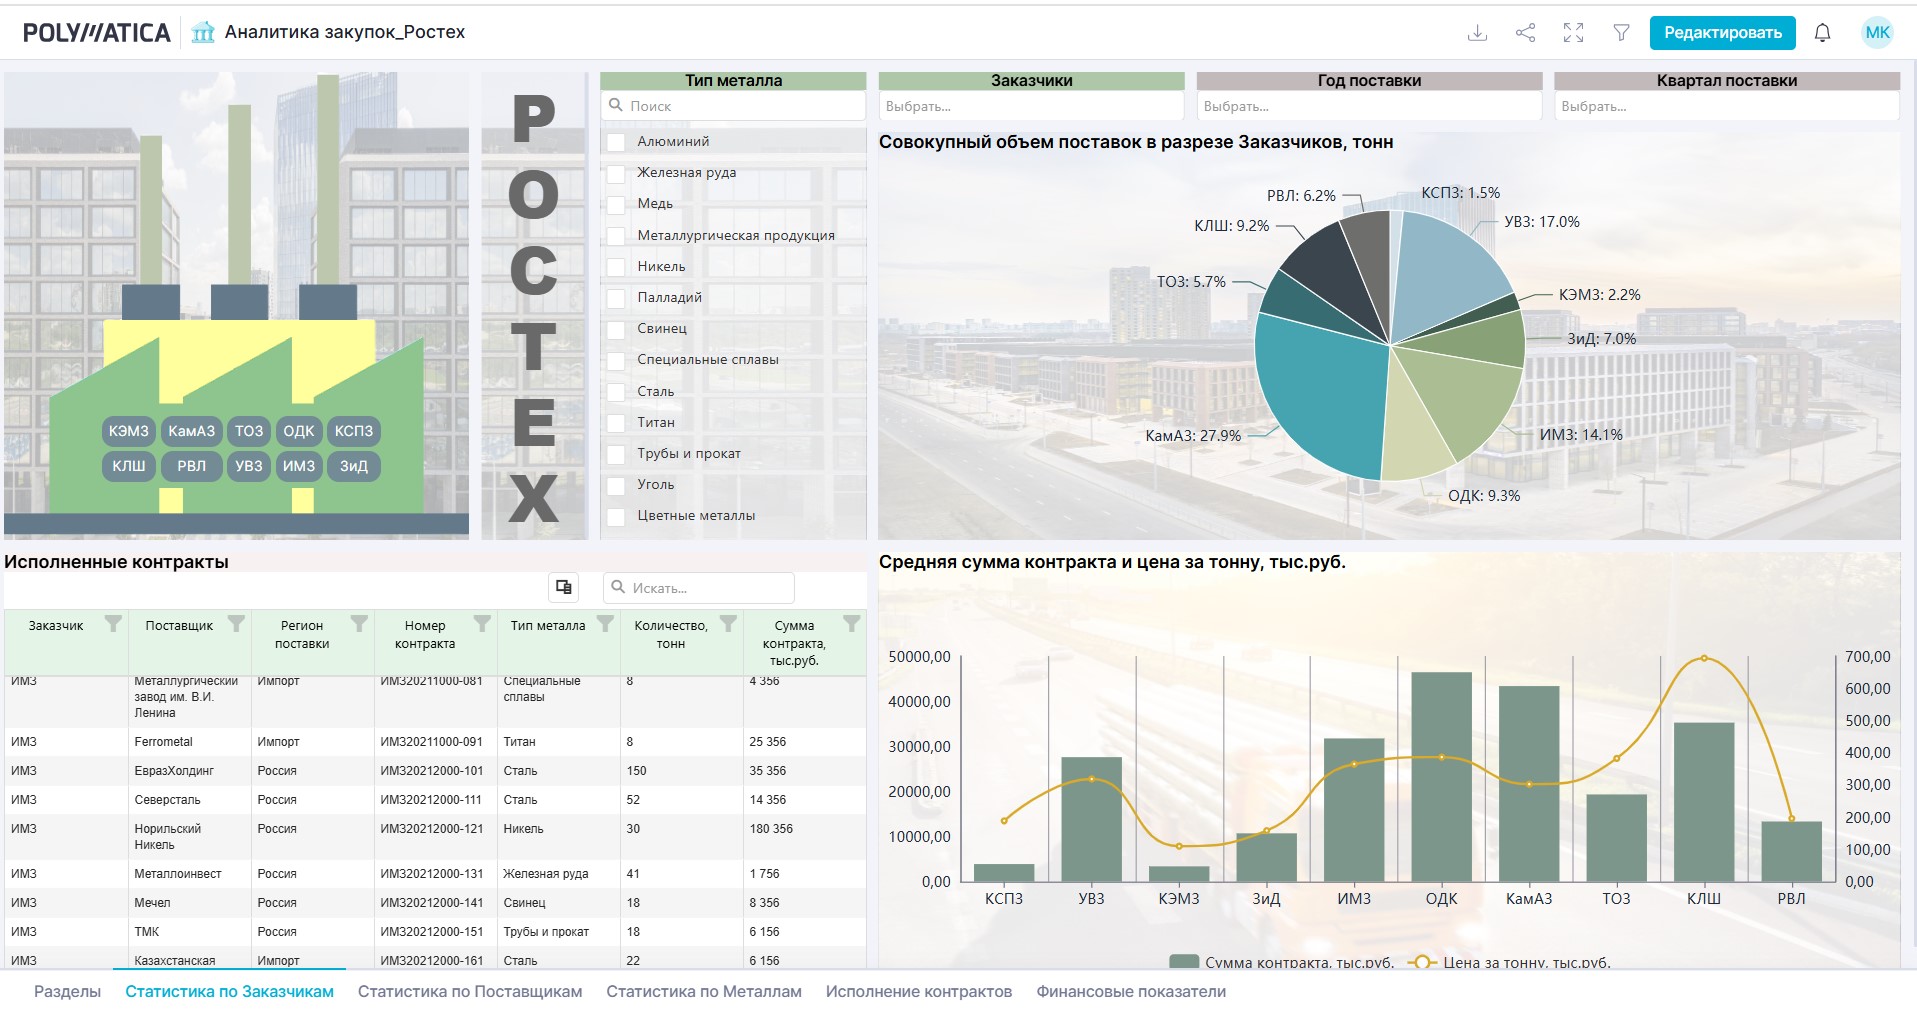The height and width of the screenshot is (1011, 1917).
Task: Open the Заказчики dropdown selector
Action: [1031, 106]
